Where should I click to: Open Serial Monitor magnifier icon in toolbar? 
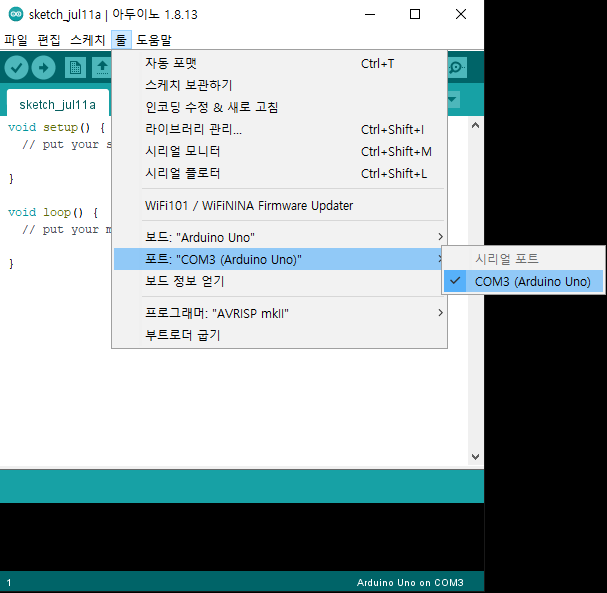coord(457,68)
